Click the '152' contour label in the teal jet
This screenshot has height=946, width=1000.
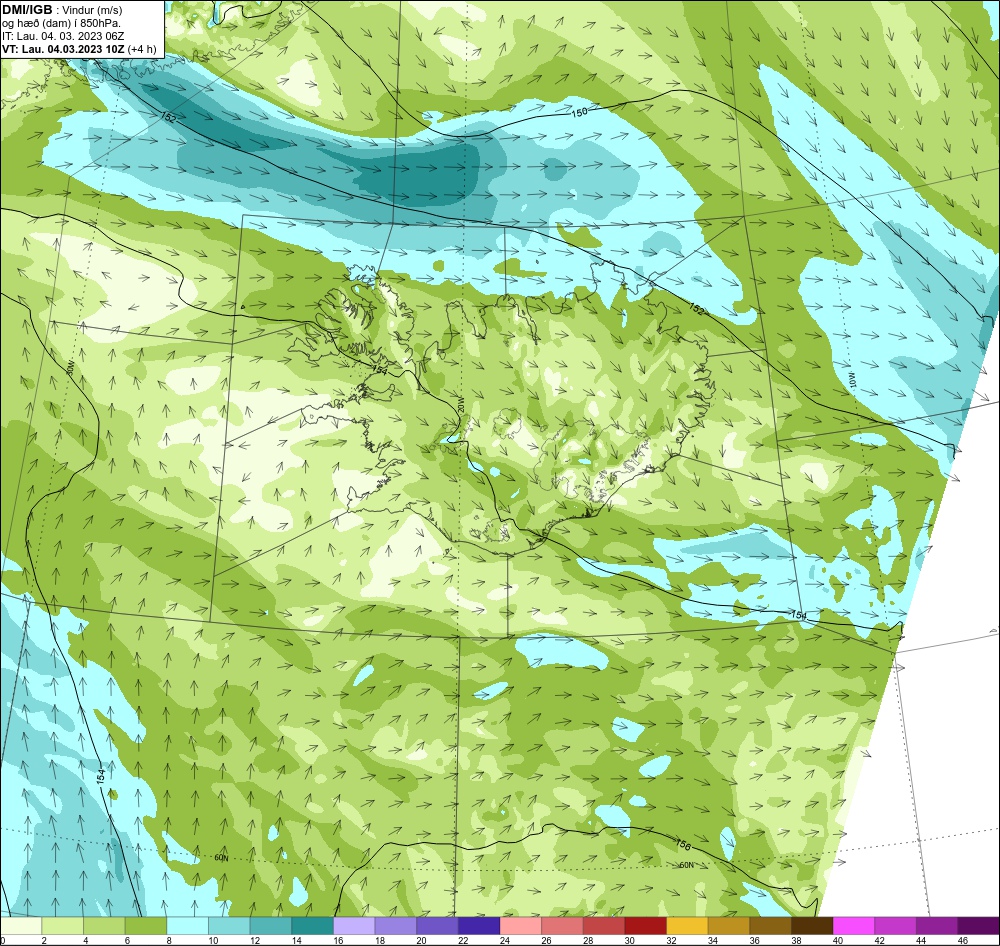pos(168,117)
